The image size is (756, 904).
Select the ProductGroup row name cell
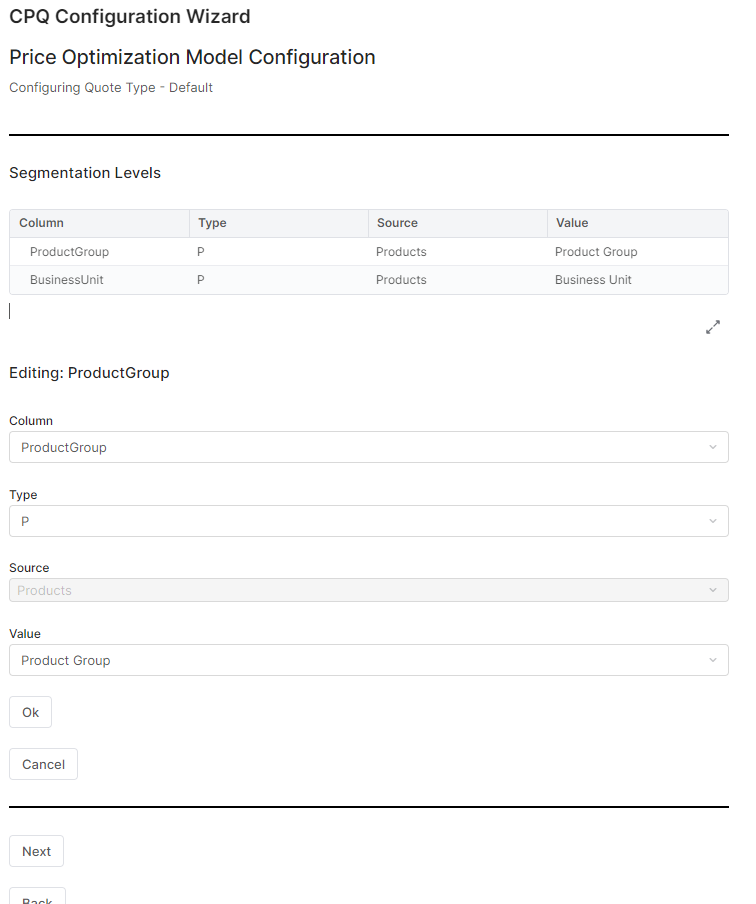[69, 252]
